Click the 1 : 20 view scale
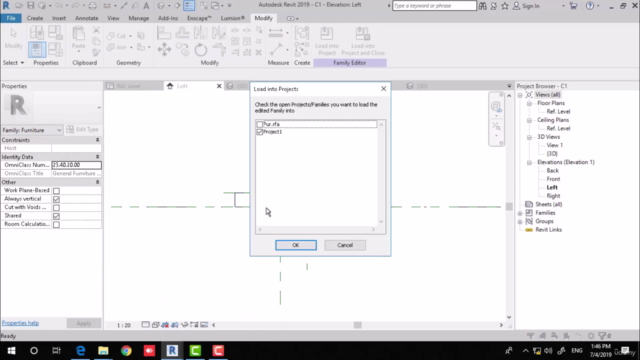The image size is (640, 360). (x=124, y=325)
